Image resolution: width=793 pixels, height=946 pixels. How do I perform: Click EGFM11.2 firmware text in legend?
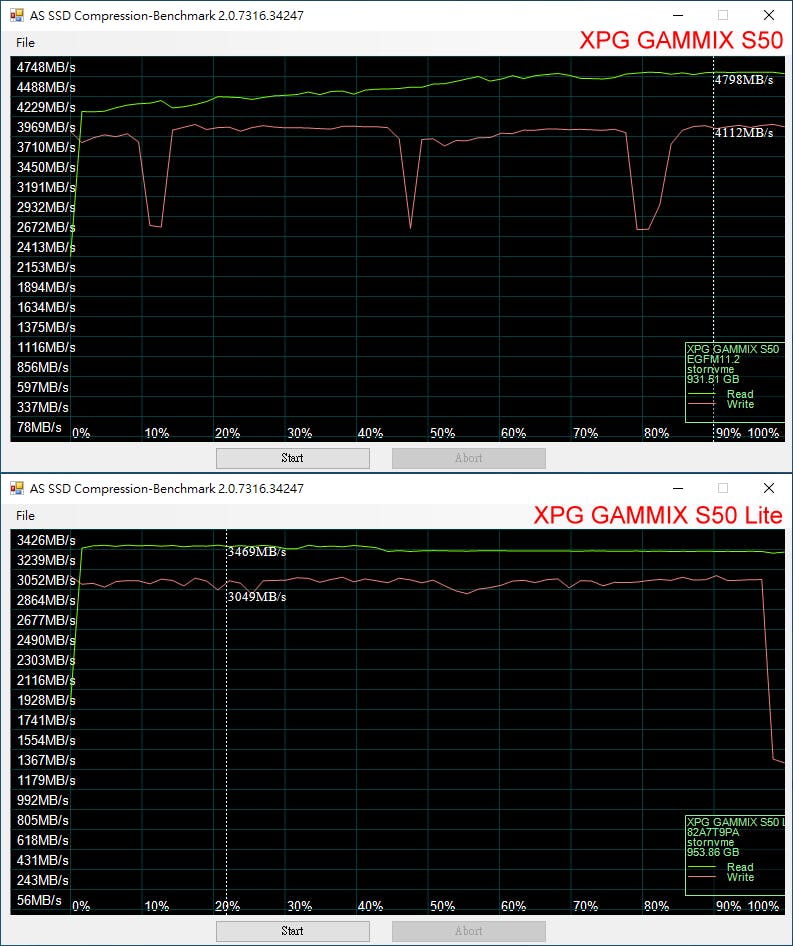713,360
